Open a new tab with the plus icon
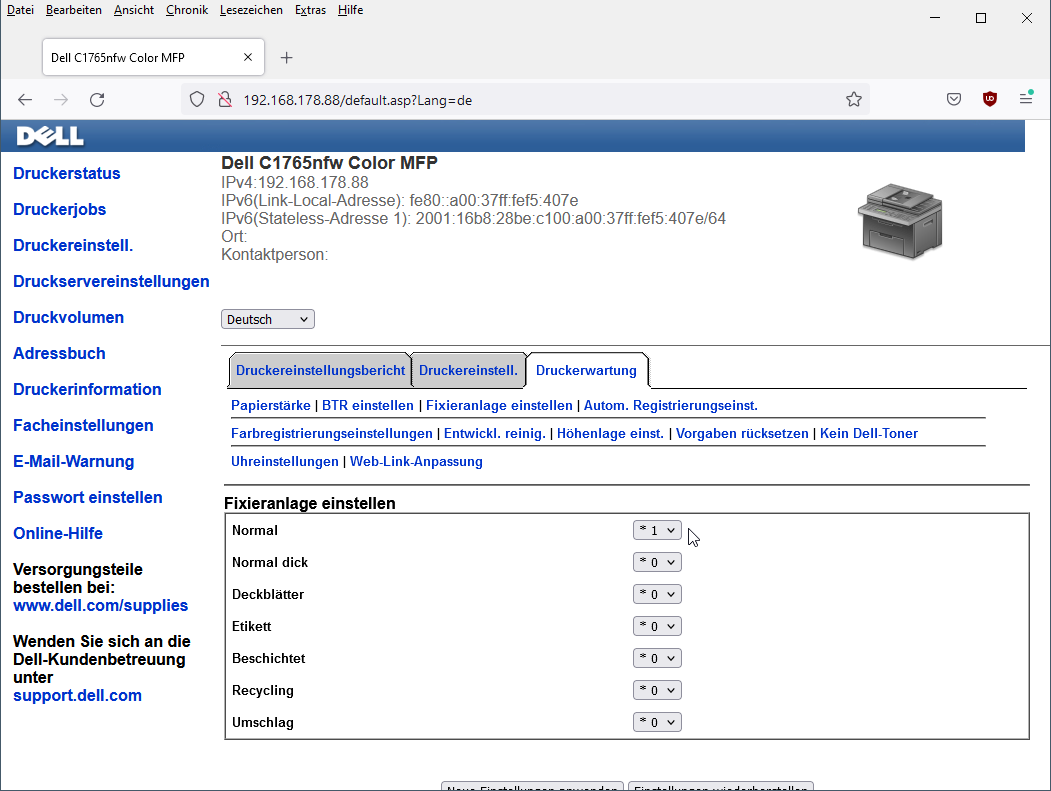The width and height of the screenshot is (1051, 791). 287,57
